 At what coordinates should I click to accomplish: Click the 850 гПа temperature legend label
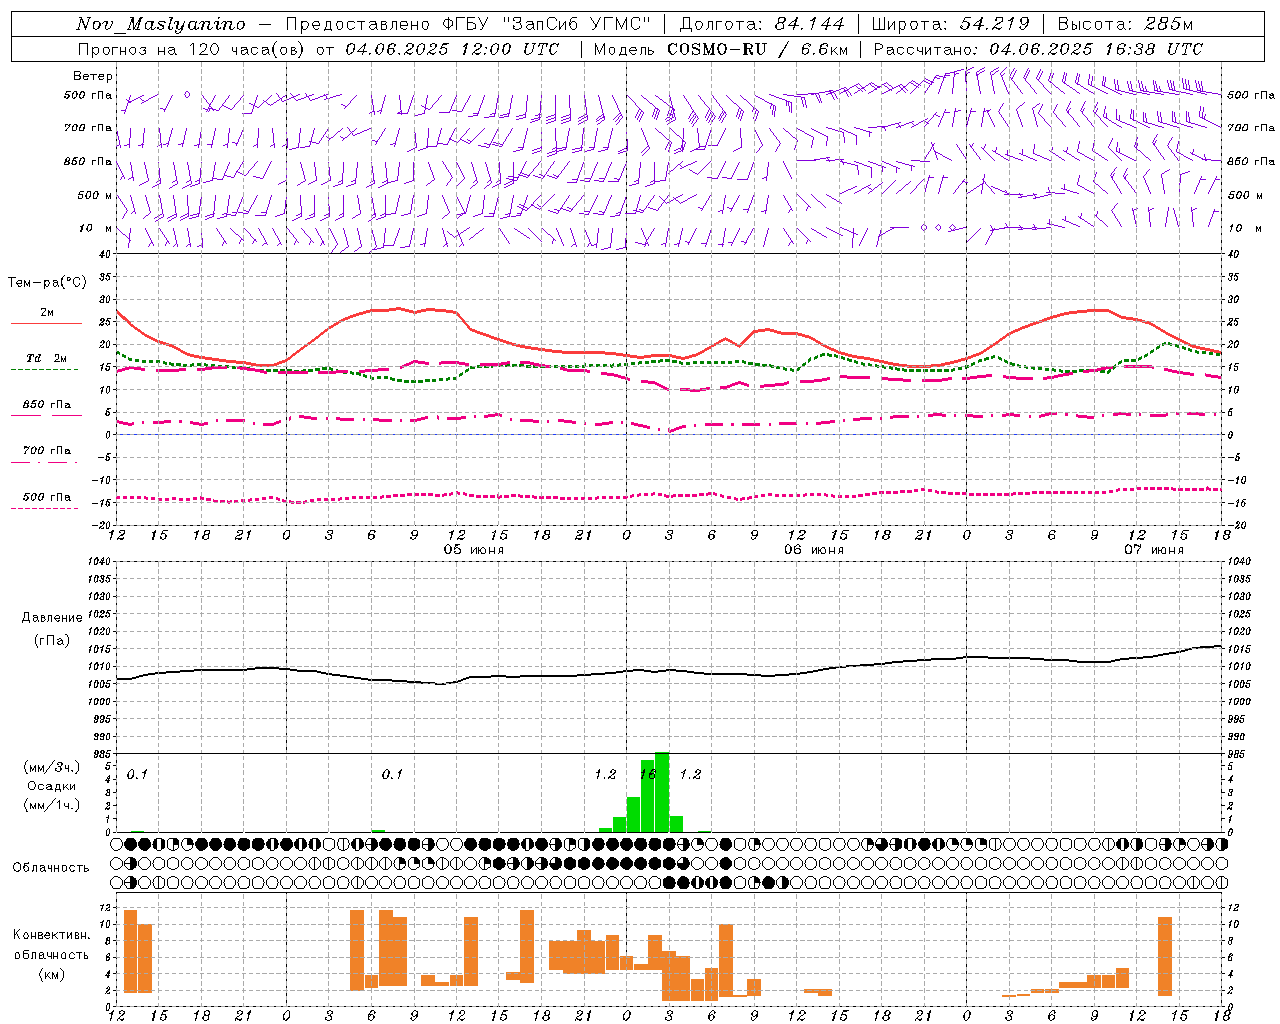46,405
